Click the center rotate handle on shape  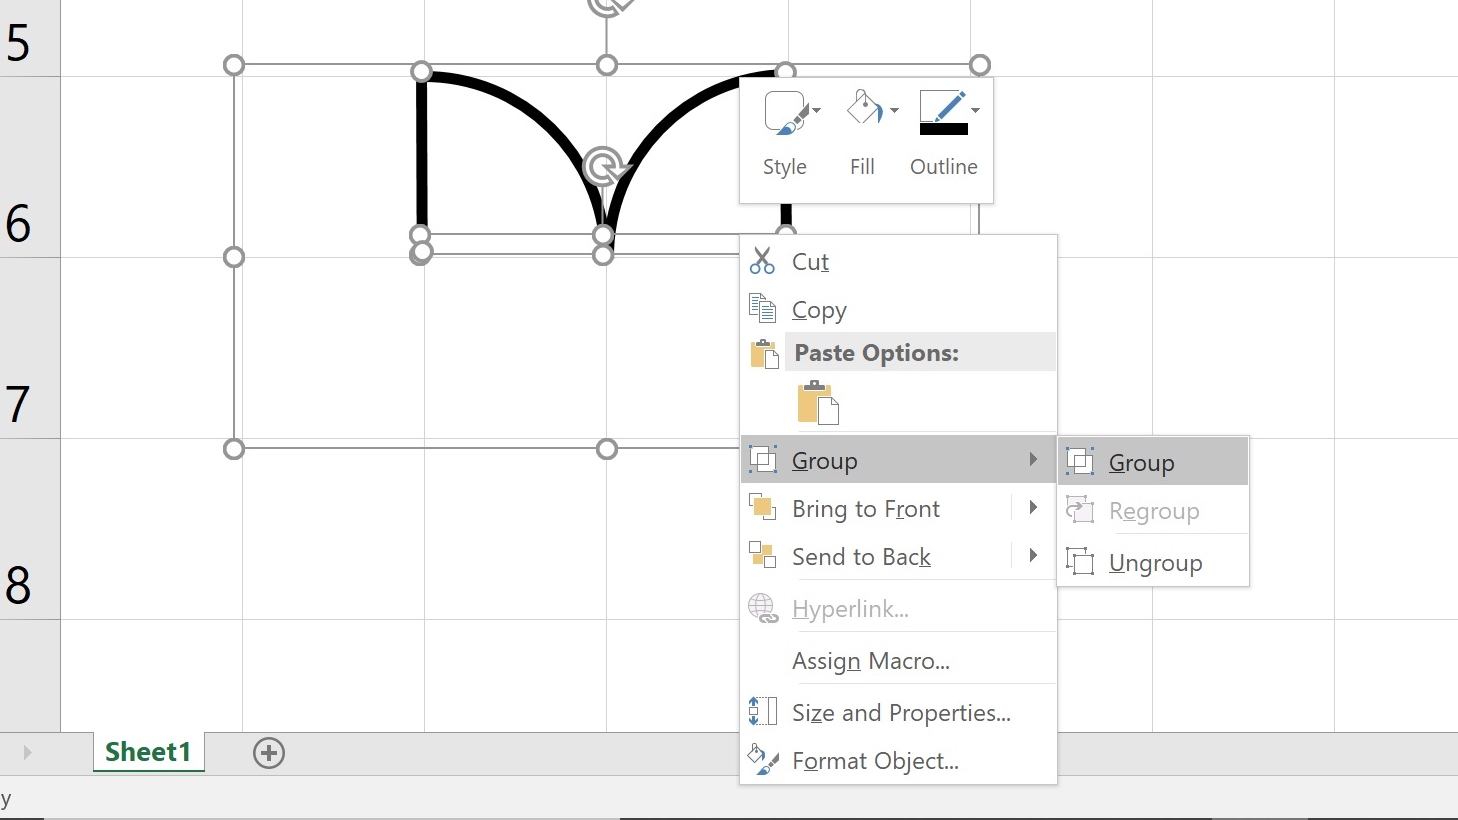[604, 166]
